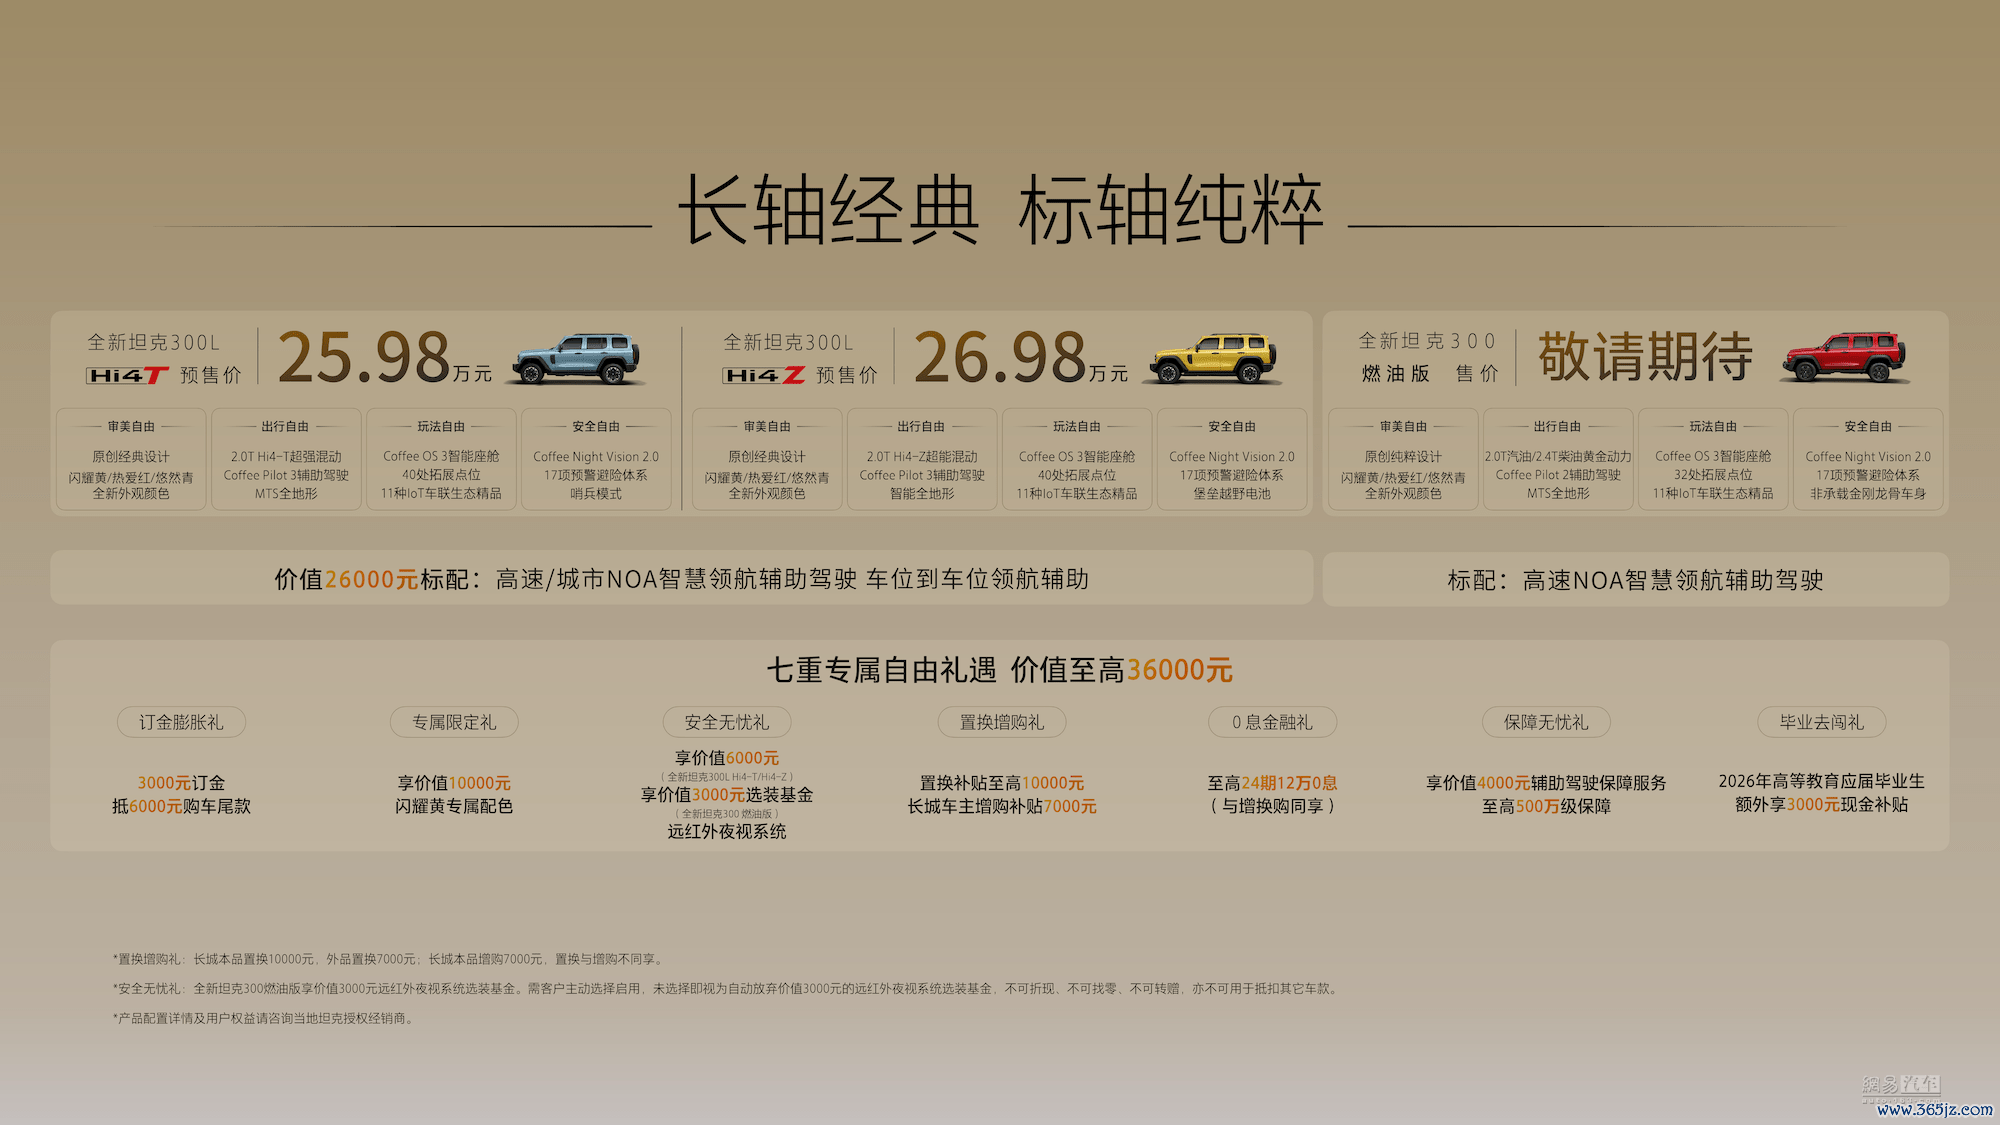
Task: Select the *产品配置详情 footnote line
Action: click(264, 1018)
